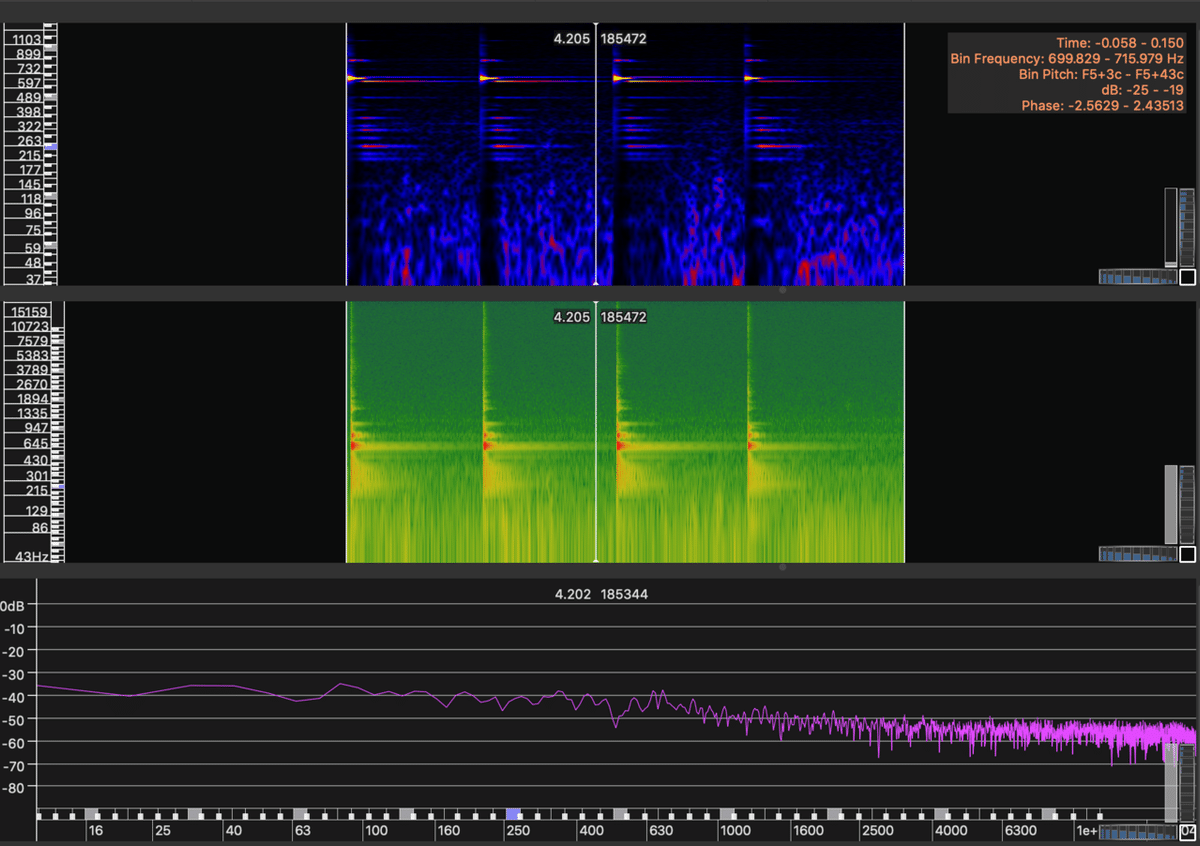Click horizontal zoom wheel in green spectrogram pane
The height and width of the screenshot is (846, 1200).
pos(1137,554)
